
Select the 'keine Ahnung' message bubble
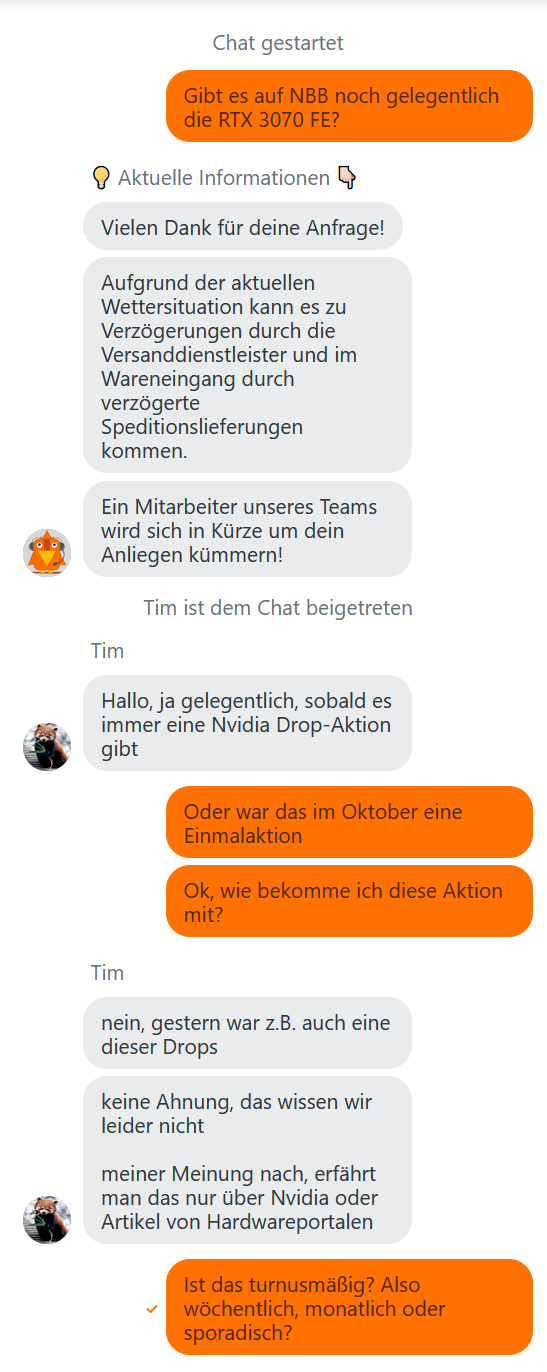247,1160
